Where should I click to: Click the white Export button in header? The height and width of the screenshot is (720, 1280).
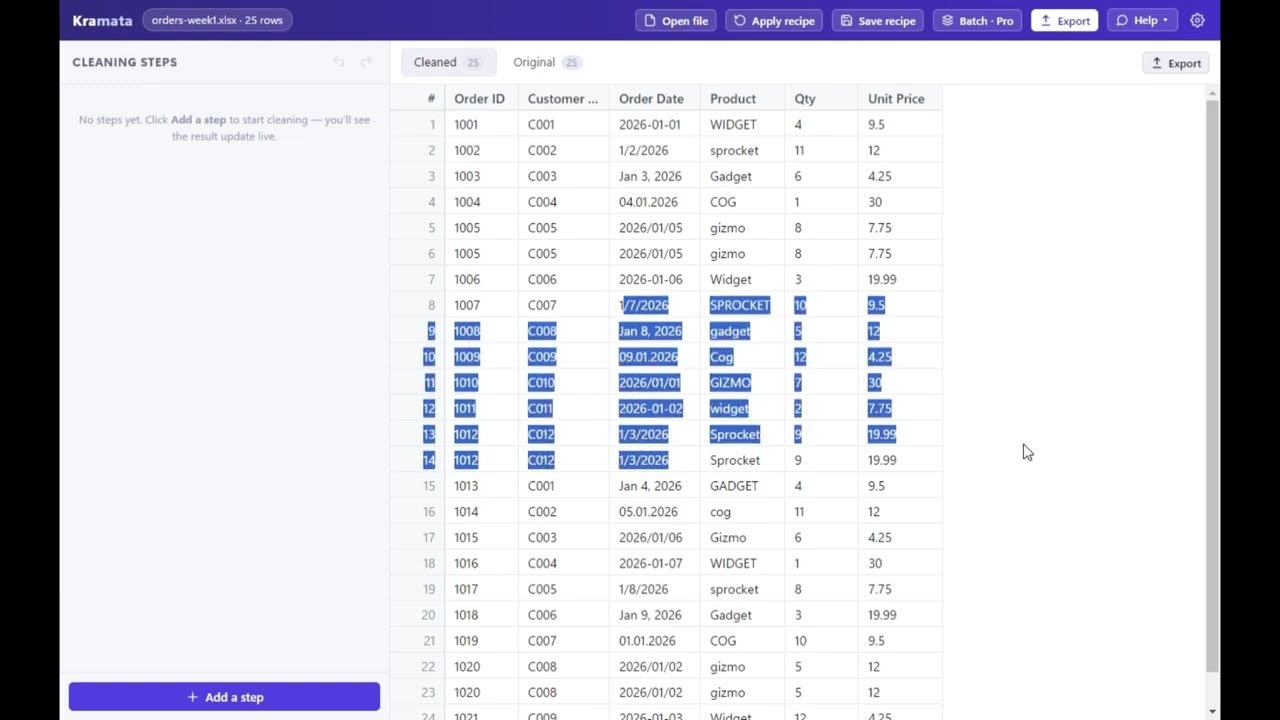(1064, 20)
